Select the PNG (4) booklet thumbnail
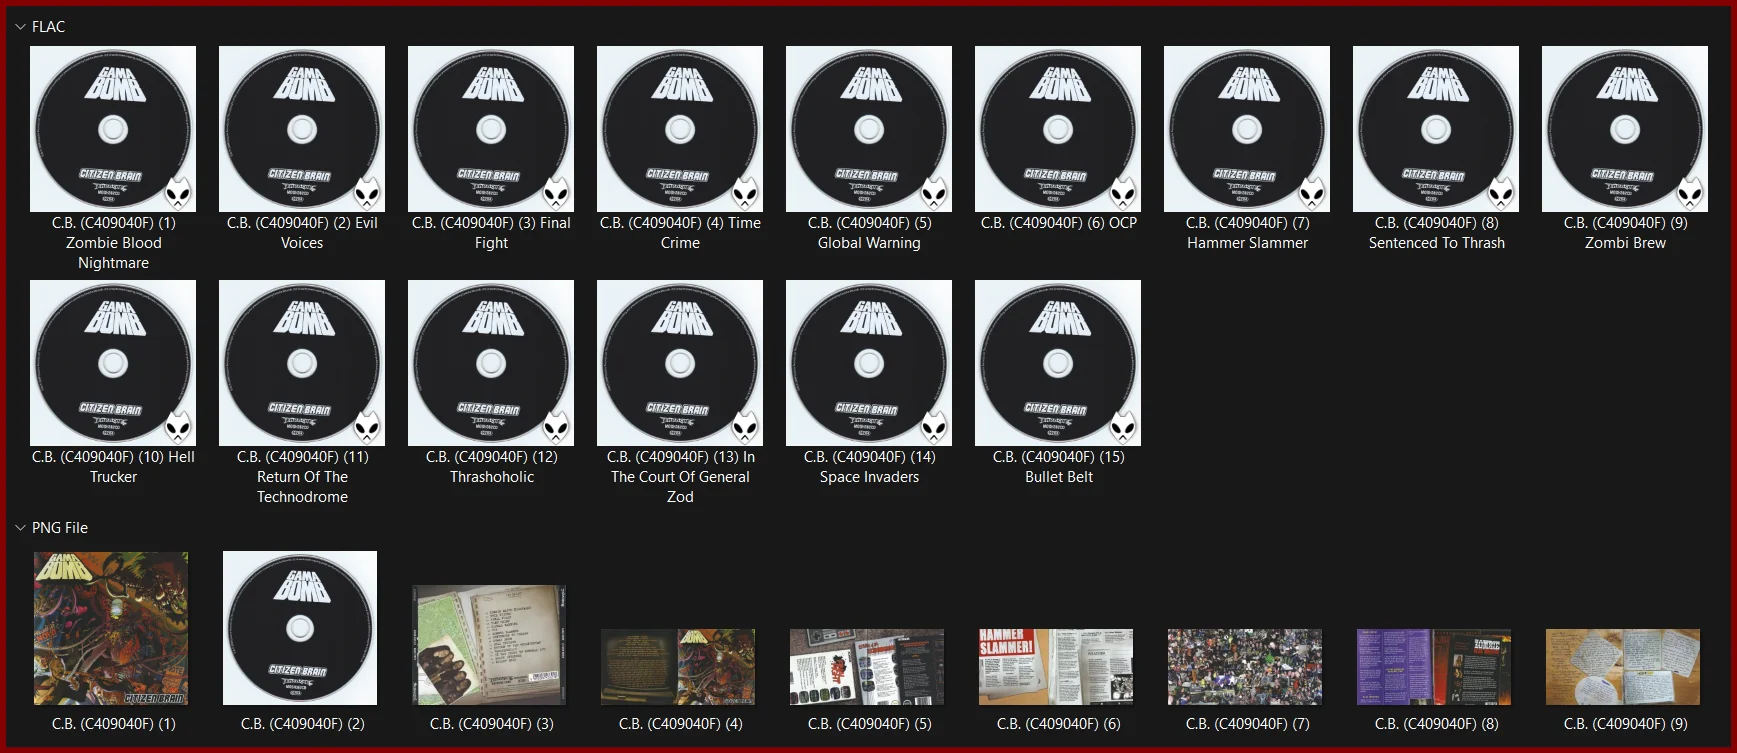Viewport: 1737px width, 753px height. [678, 667]
